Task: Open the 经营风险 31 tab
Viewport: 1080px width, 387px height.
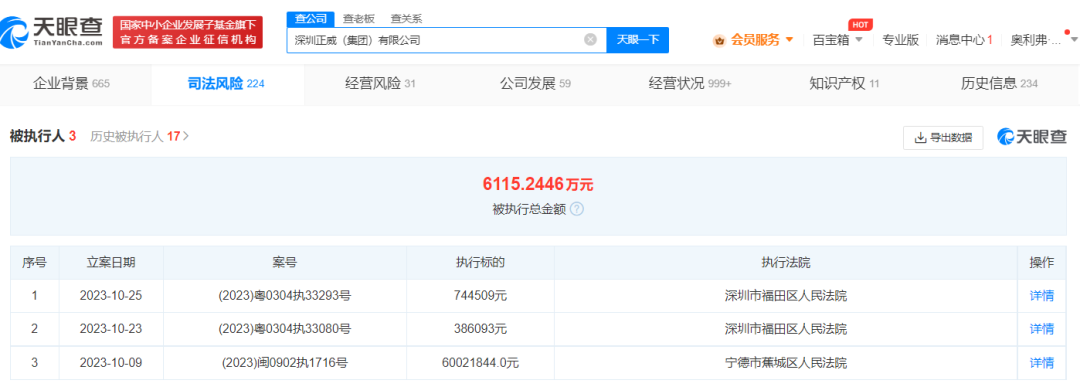Action: pyautogui.click(x=380, y=84)
